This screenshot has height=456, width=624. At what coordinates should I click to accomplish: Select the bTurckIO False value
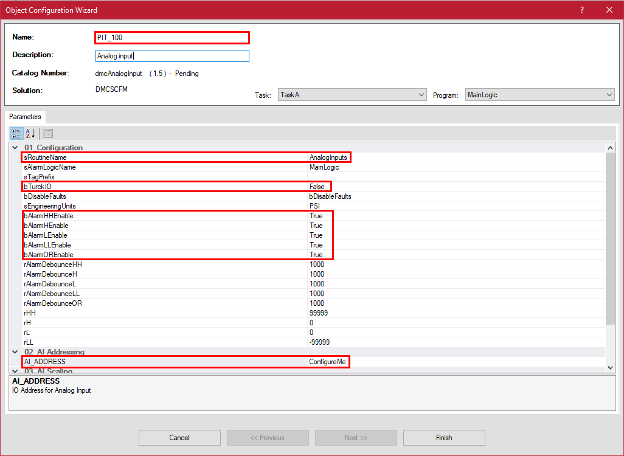(332, 186)
